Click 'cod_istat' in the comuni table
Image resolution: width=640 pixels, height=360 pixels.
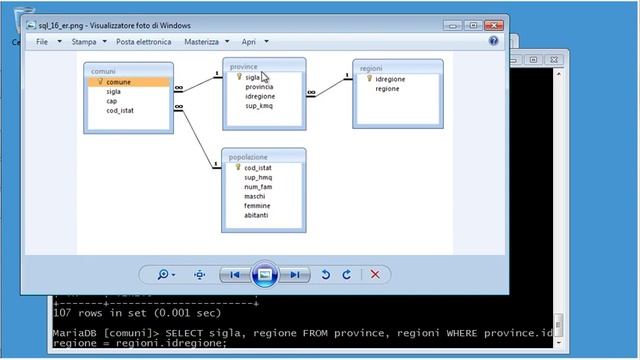pyautogui.click(x=120, y=110)
